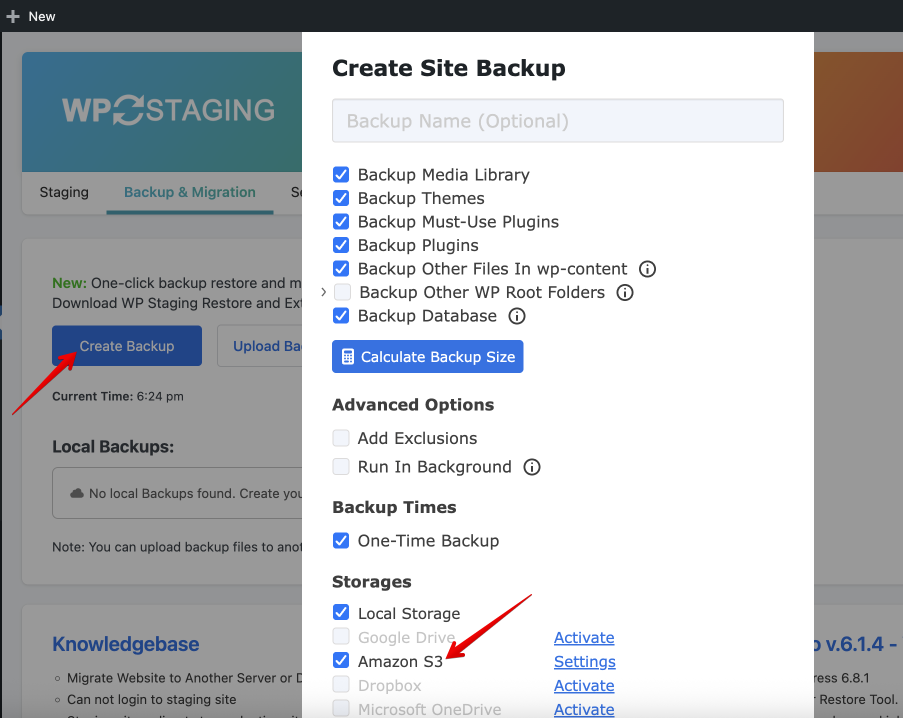Open the Knowledgebase heading link

tap(126, 644)
